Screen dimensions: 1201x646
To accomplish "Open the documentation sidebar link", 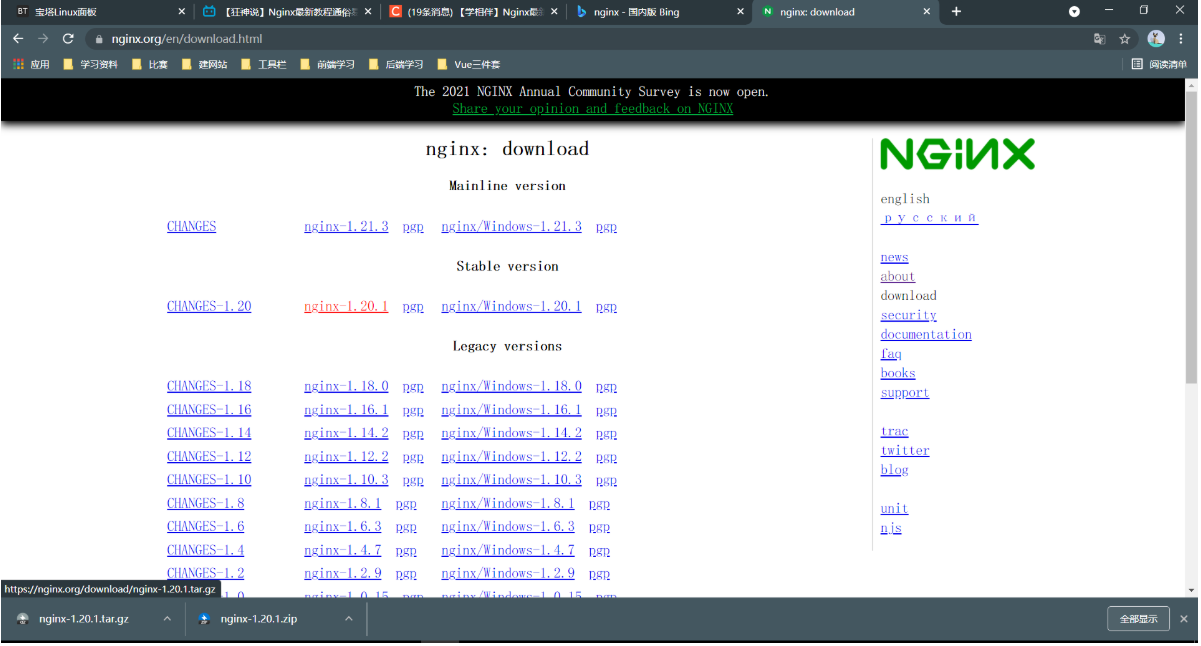I will [x=926, y=334].
